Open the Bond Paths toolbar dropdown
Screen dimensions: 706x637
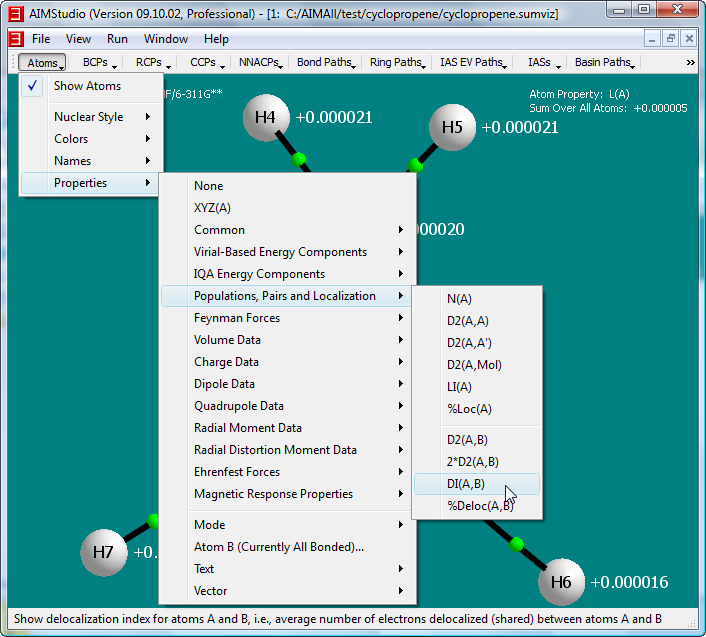pyautogui.click(x=326, y=62)
